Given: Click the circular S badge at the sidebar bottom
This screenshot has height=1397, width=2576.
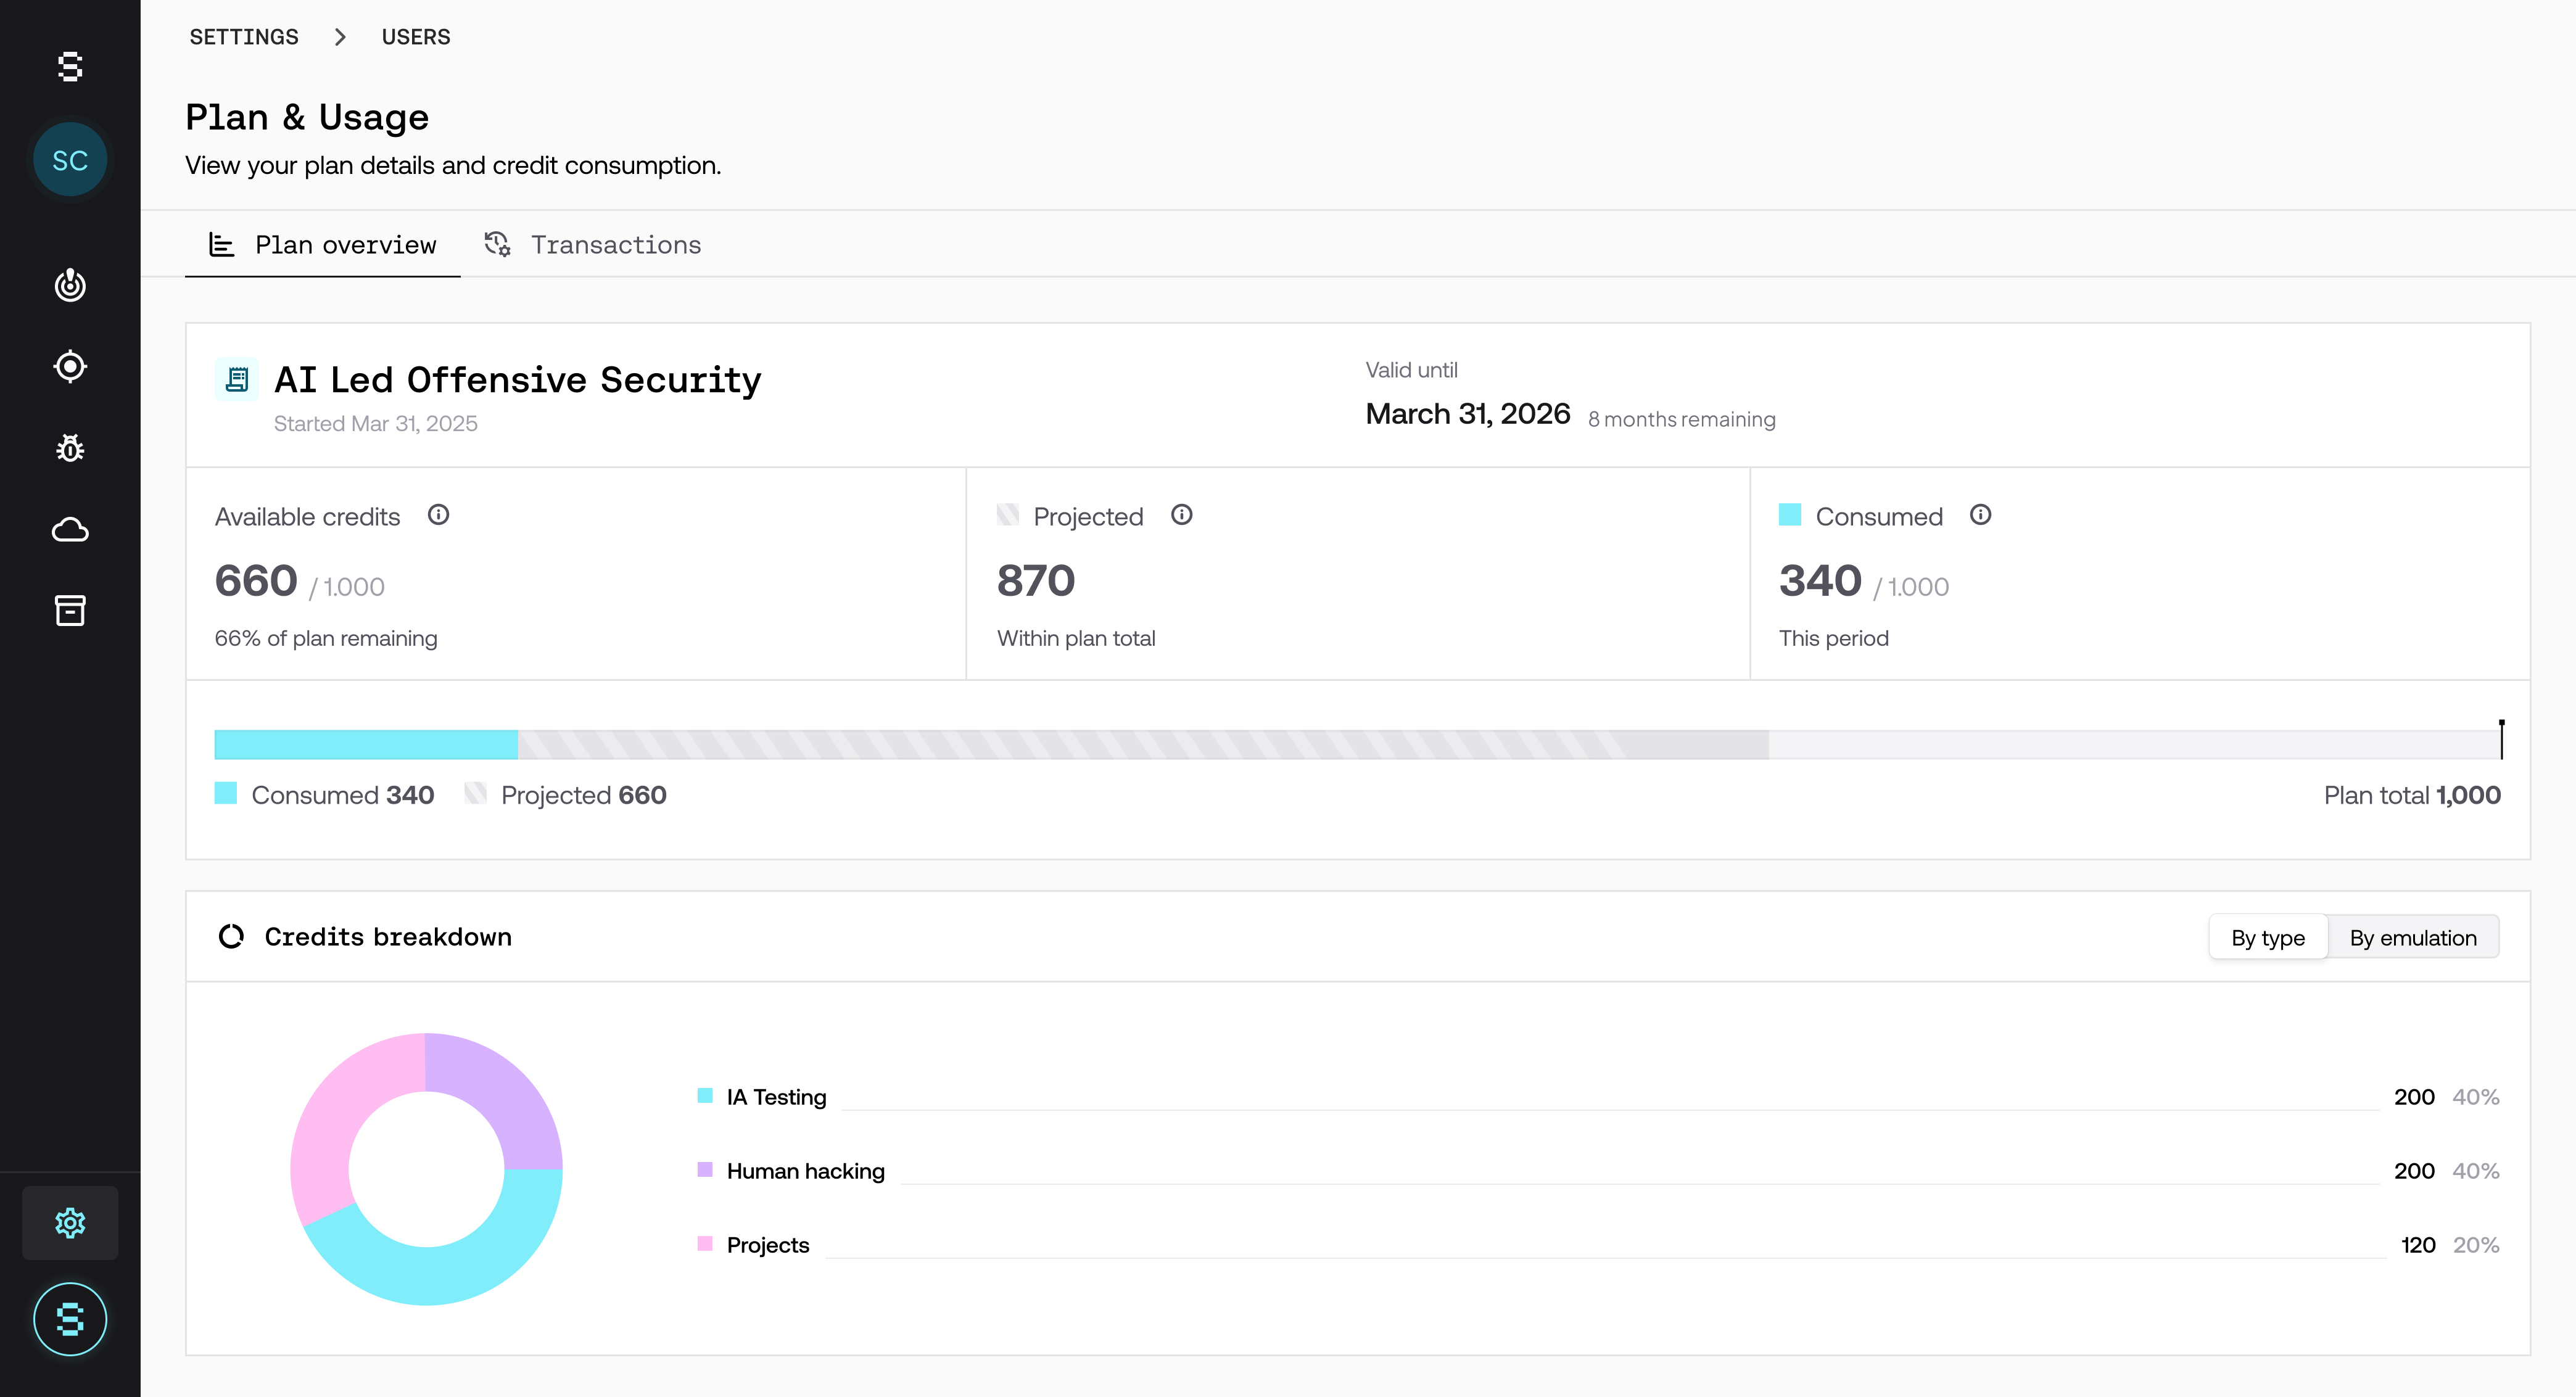Looking at the screenshot, I should 70,1319.
